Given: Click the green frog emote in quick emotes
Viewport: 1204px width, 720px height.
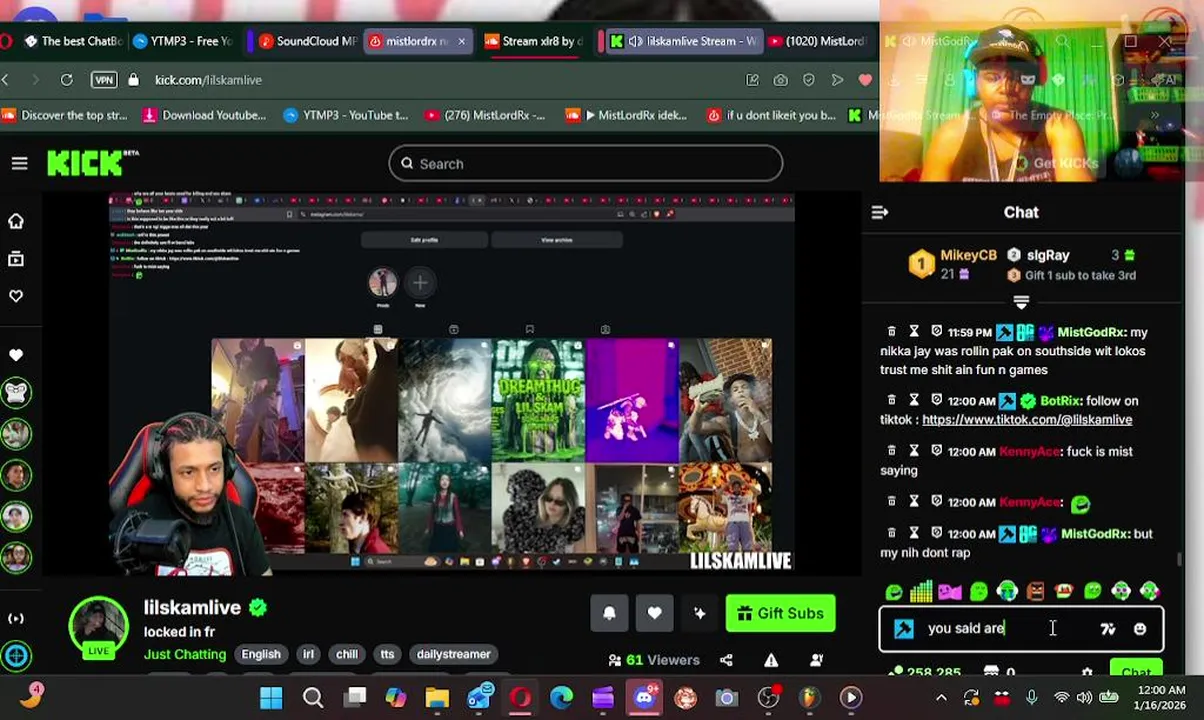Looking at the screenshot, I should click(894, 592).
